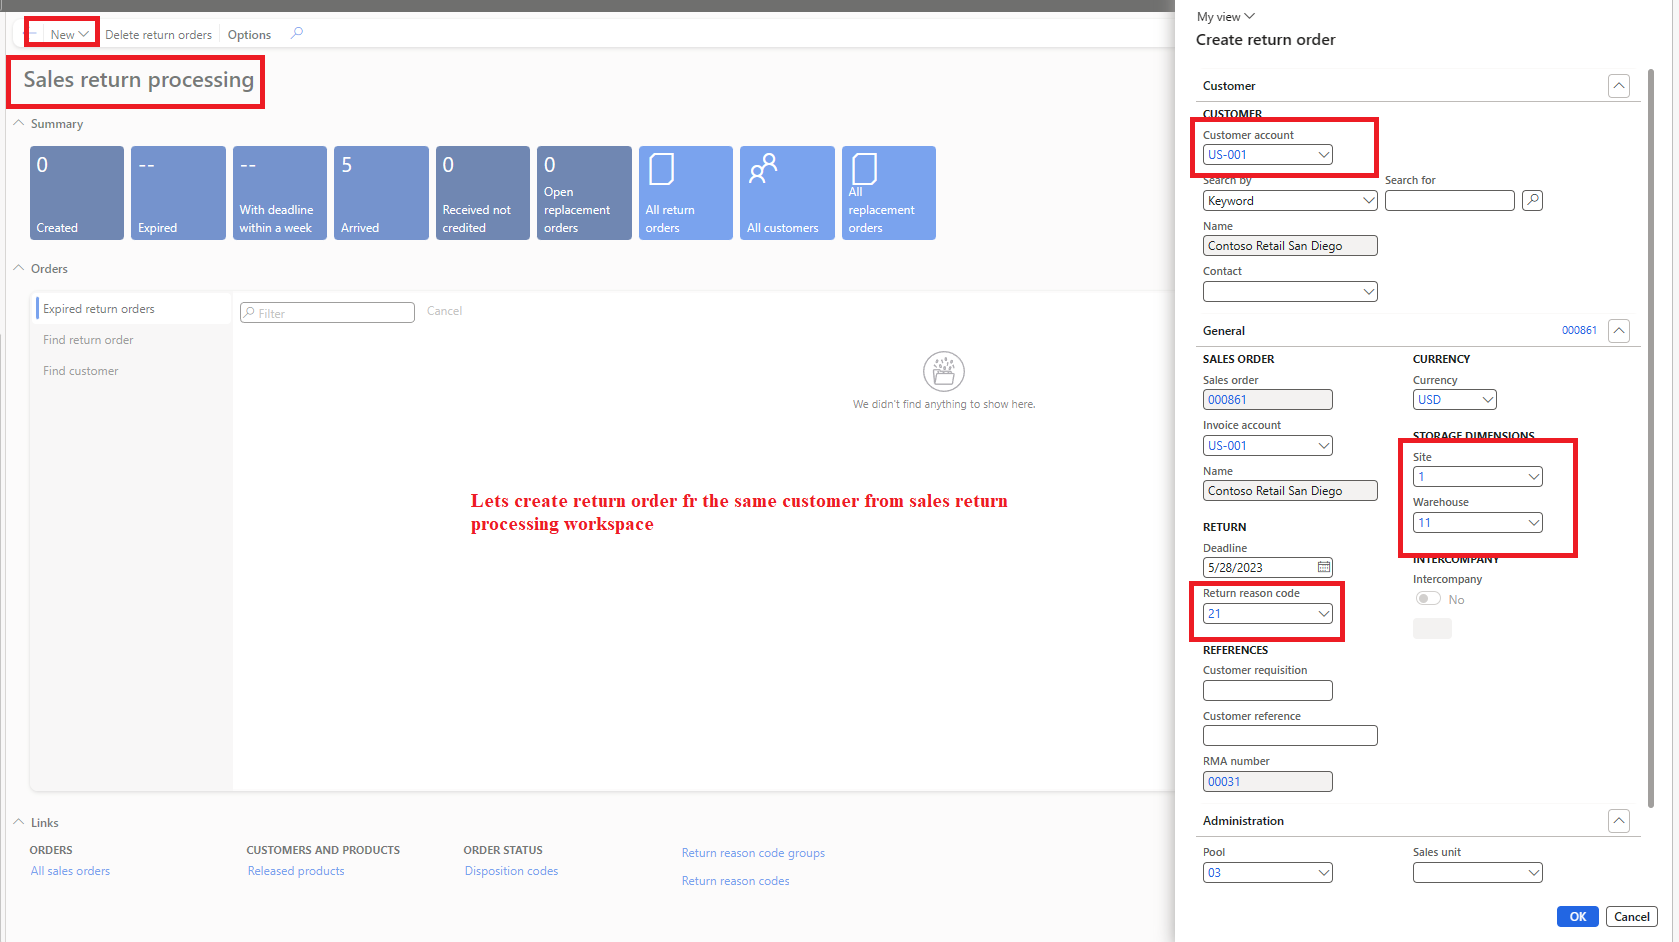Open the Return reason codes link
This screenshot has height=942, width=1679.
point(735,880)
